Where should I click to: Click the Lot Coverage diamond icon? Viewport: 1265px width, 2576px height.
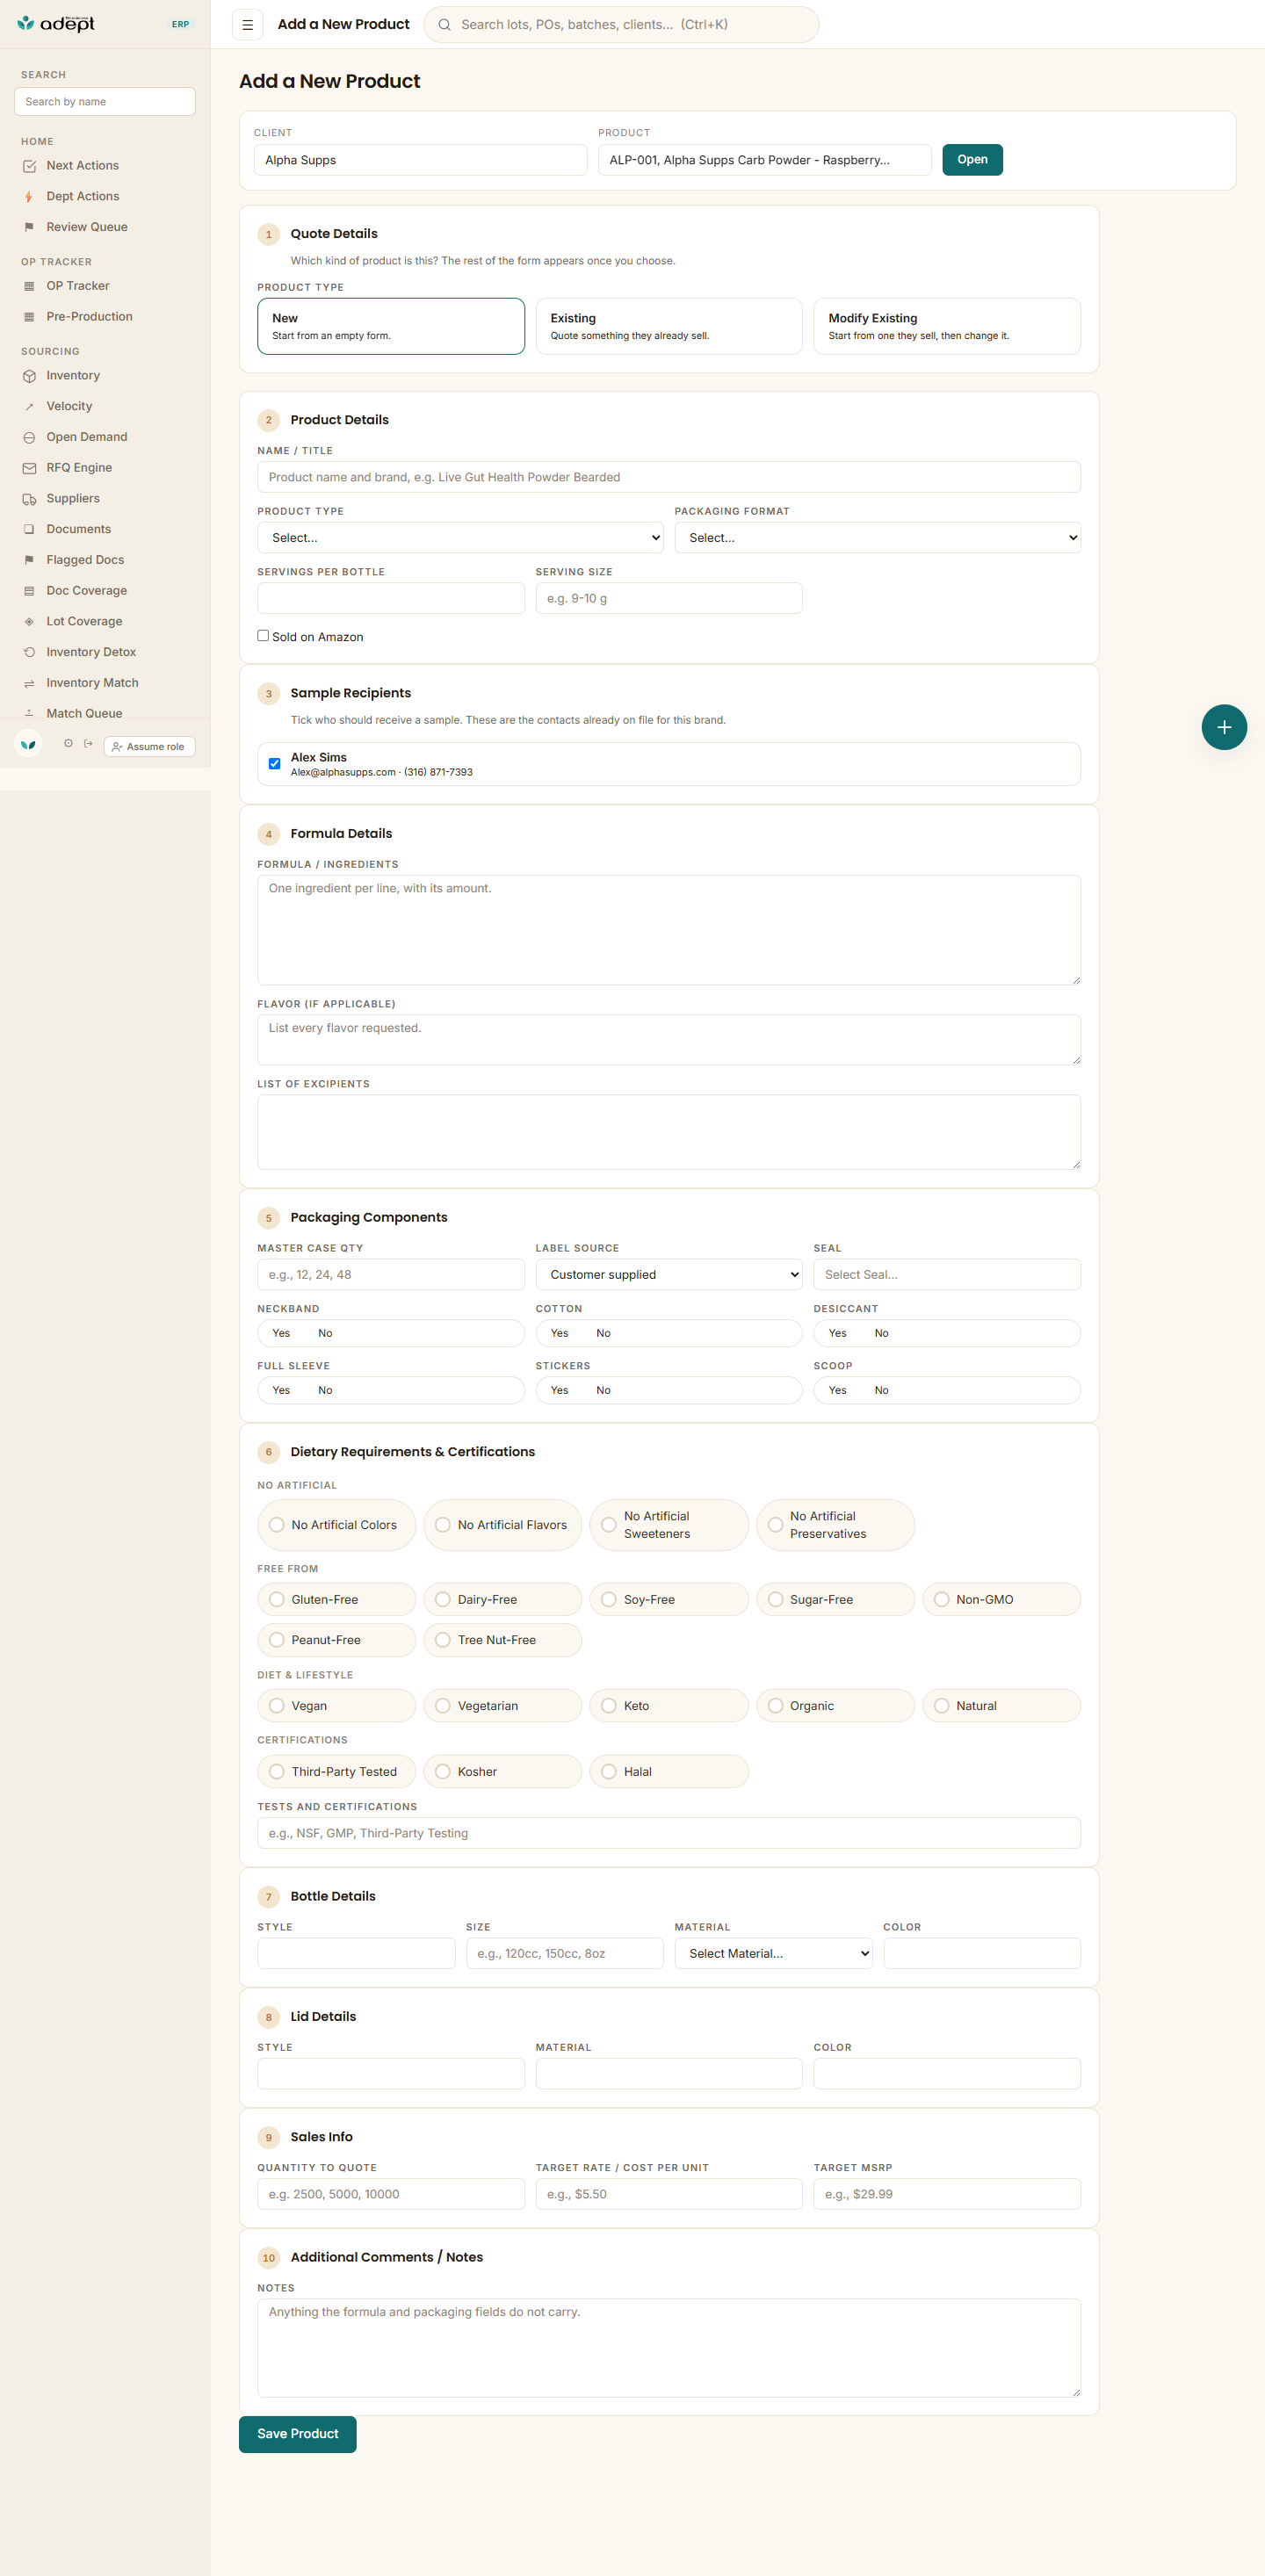pyautogui.click(x=29, y=621)
